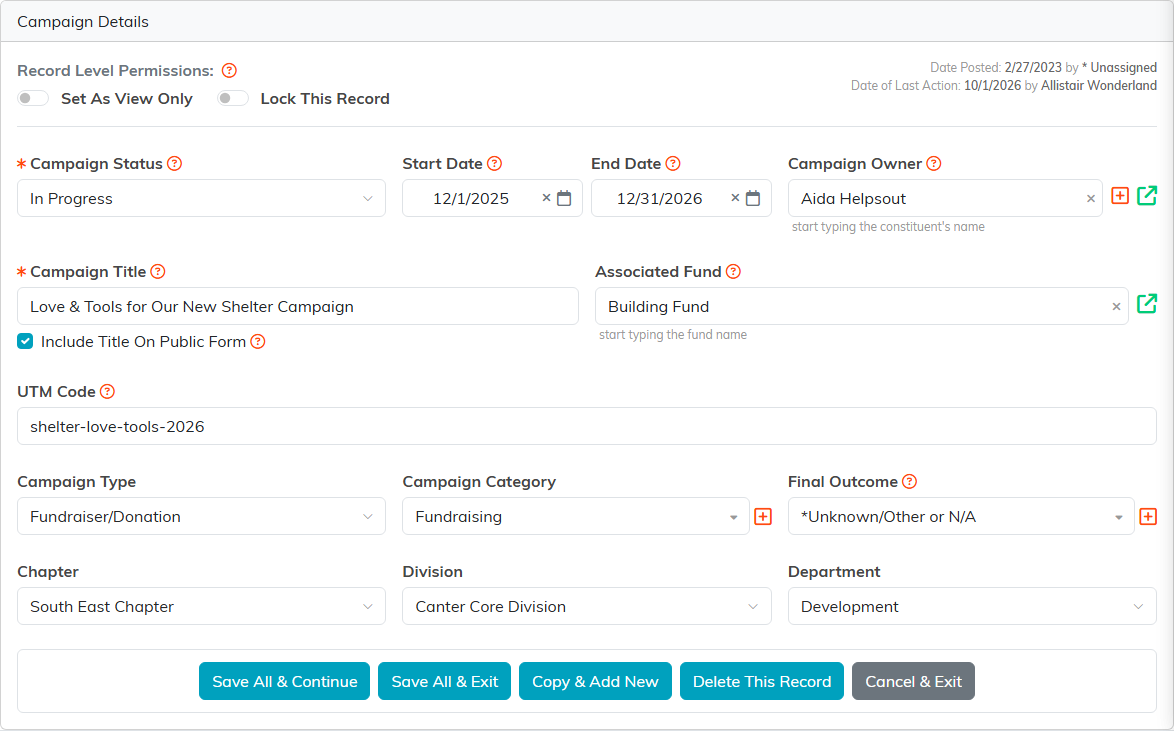Expand the Final Outcome dropdown
This screenshot has width=1174, height=731.
[x=961, y=516]
